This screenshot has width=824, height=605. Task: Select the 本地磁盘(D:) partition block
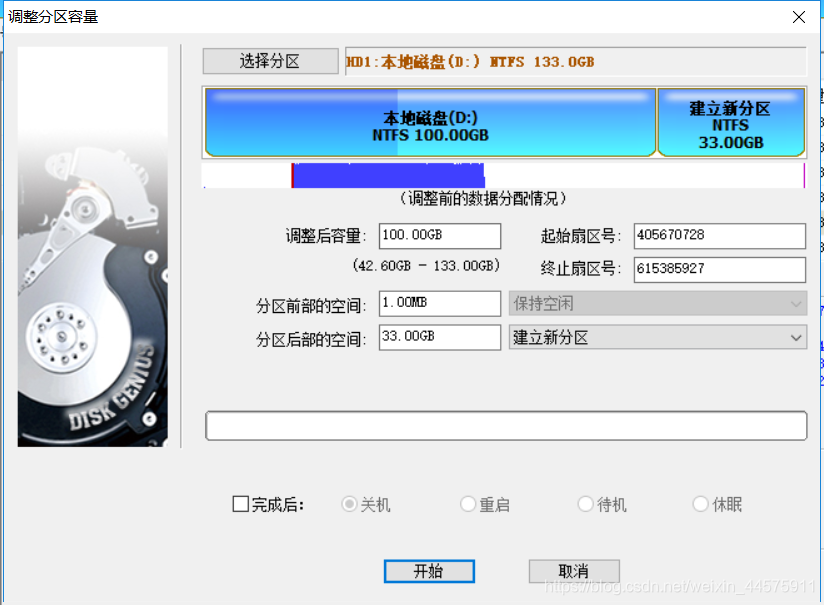(x=428, y=122)
